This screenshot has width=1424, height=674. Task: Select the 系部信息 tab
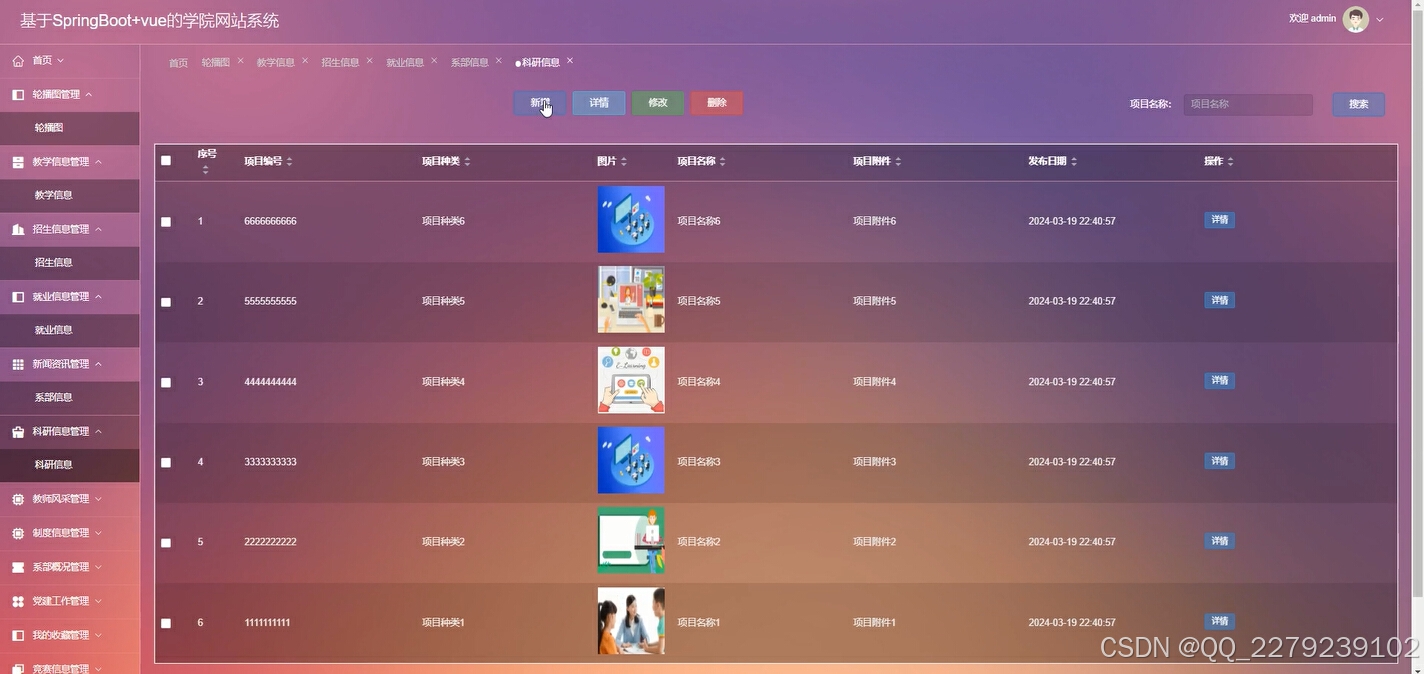pos(470,61)
